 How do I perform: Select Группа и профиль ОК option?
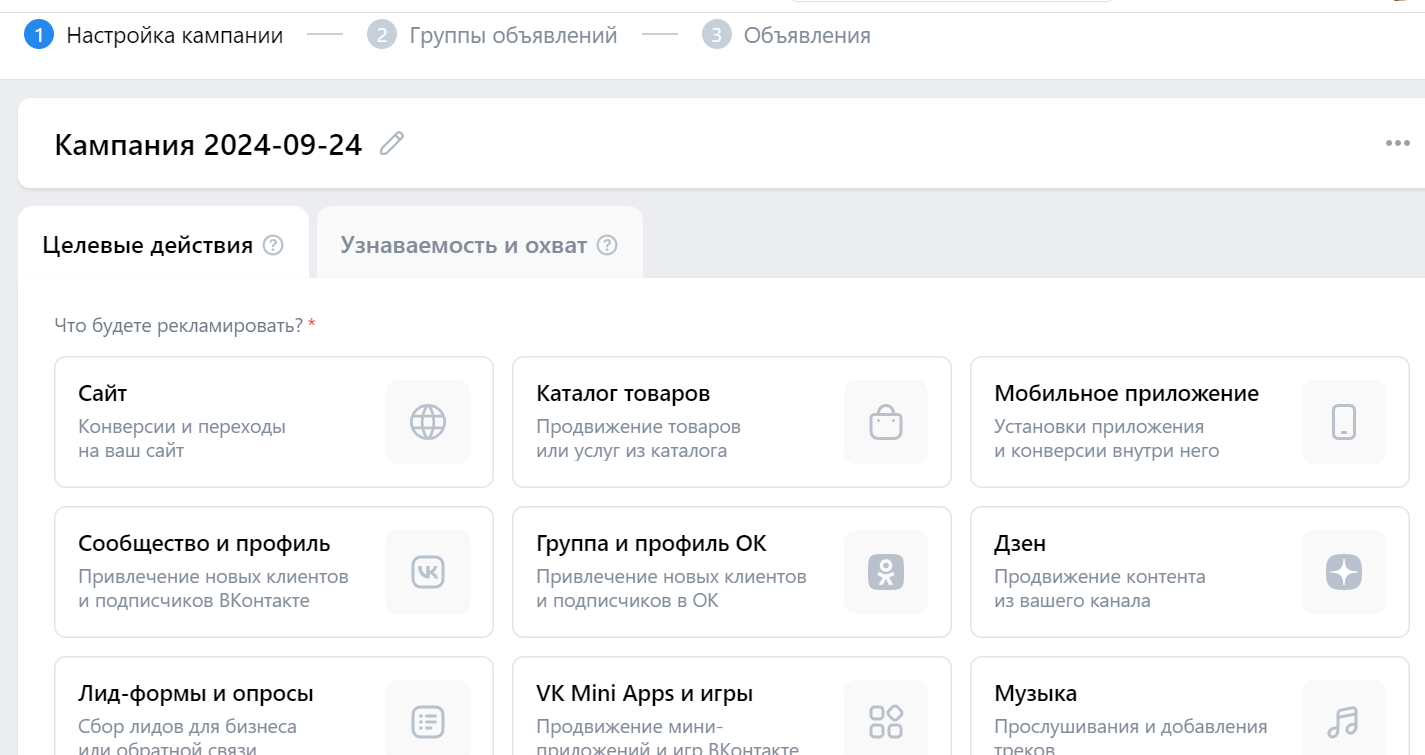click(732, 572)
